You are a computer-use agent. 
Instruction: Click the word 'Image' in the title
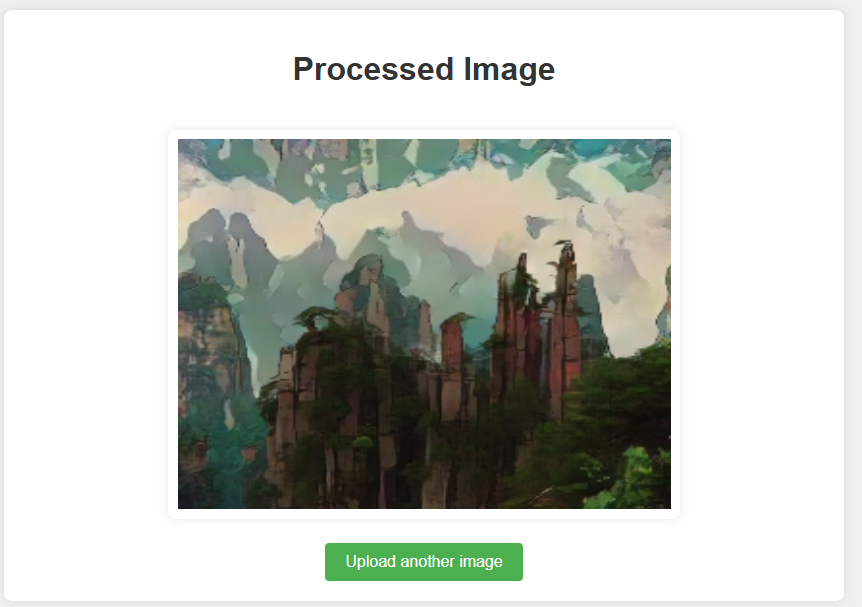coord(509,69)
